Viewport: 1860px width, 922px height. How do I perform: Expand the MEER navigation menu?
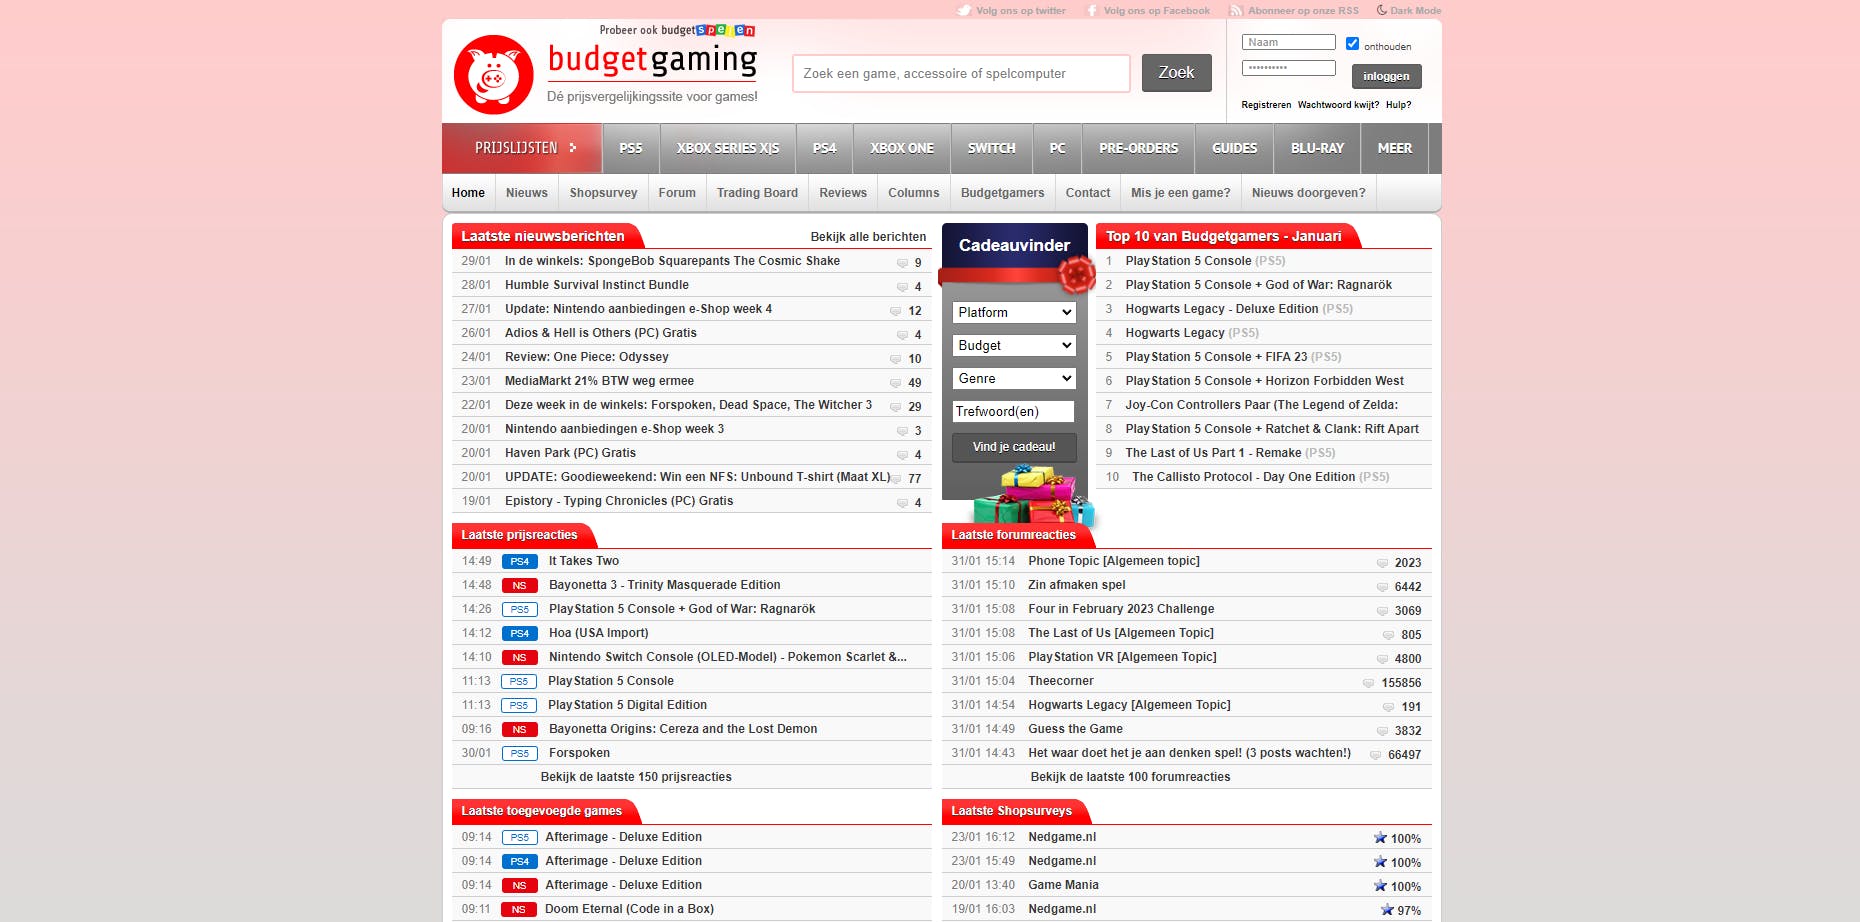tap(1395, 148)
